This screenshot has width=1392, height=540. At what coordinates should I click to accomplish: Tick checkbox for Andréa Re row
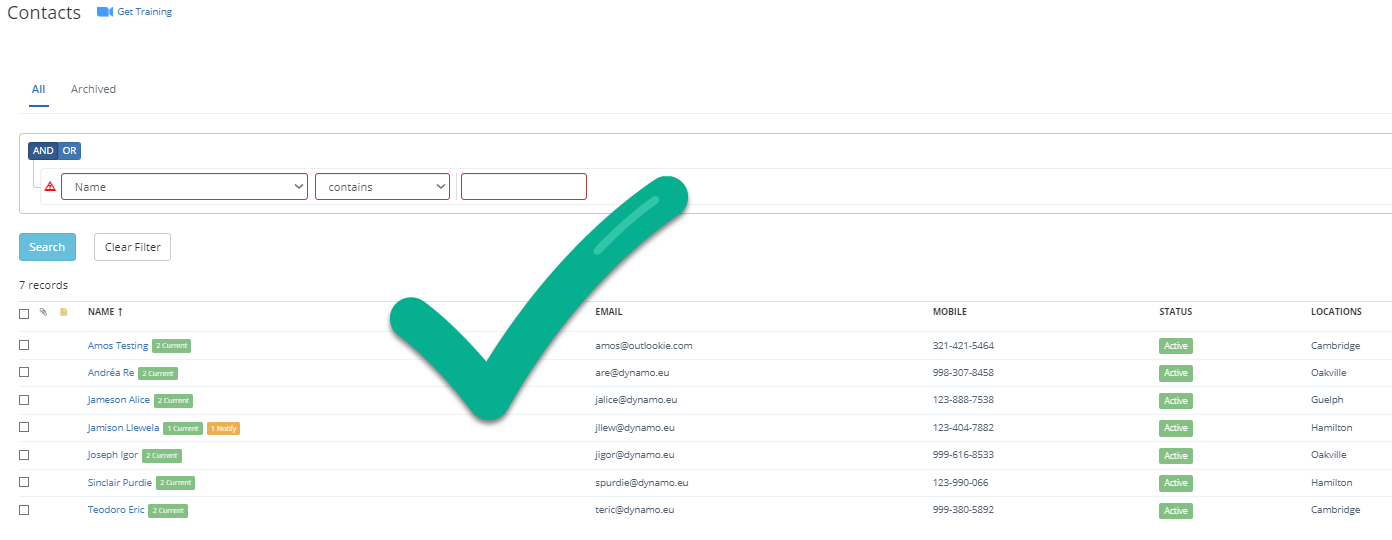[x=24, y=372]
